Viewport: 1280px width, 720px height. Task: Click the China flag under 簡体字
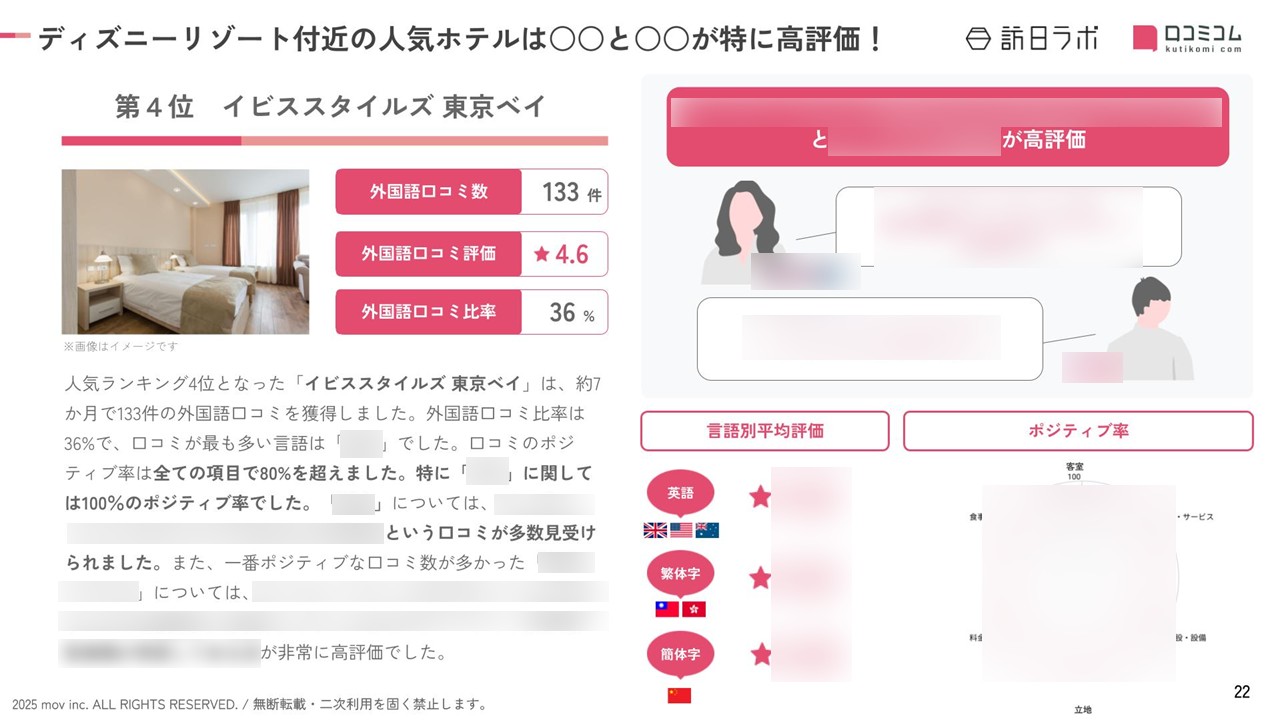click(x=679, y=695)
